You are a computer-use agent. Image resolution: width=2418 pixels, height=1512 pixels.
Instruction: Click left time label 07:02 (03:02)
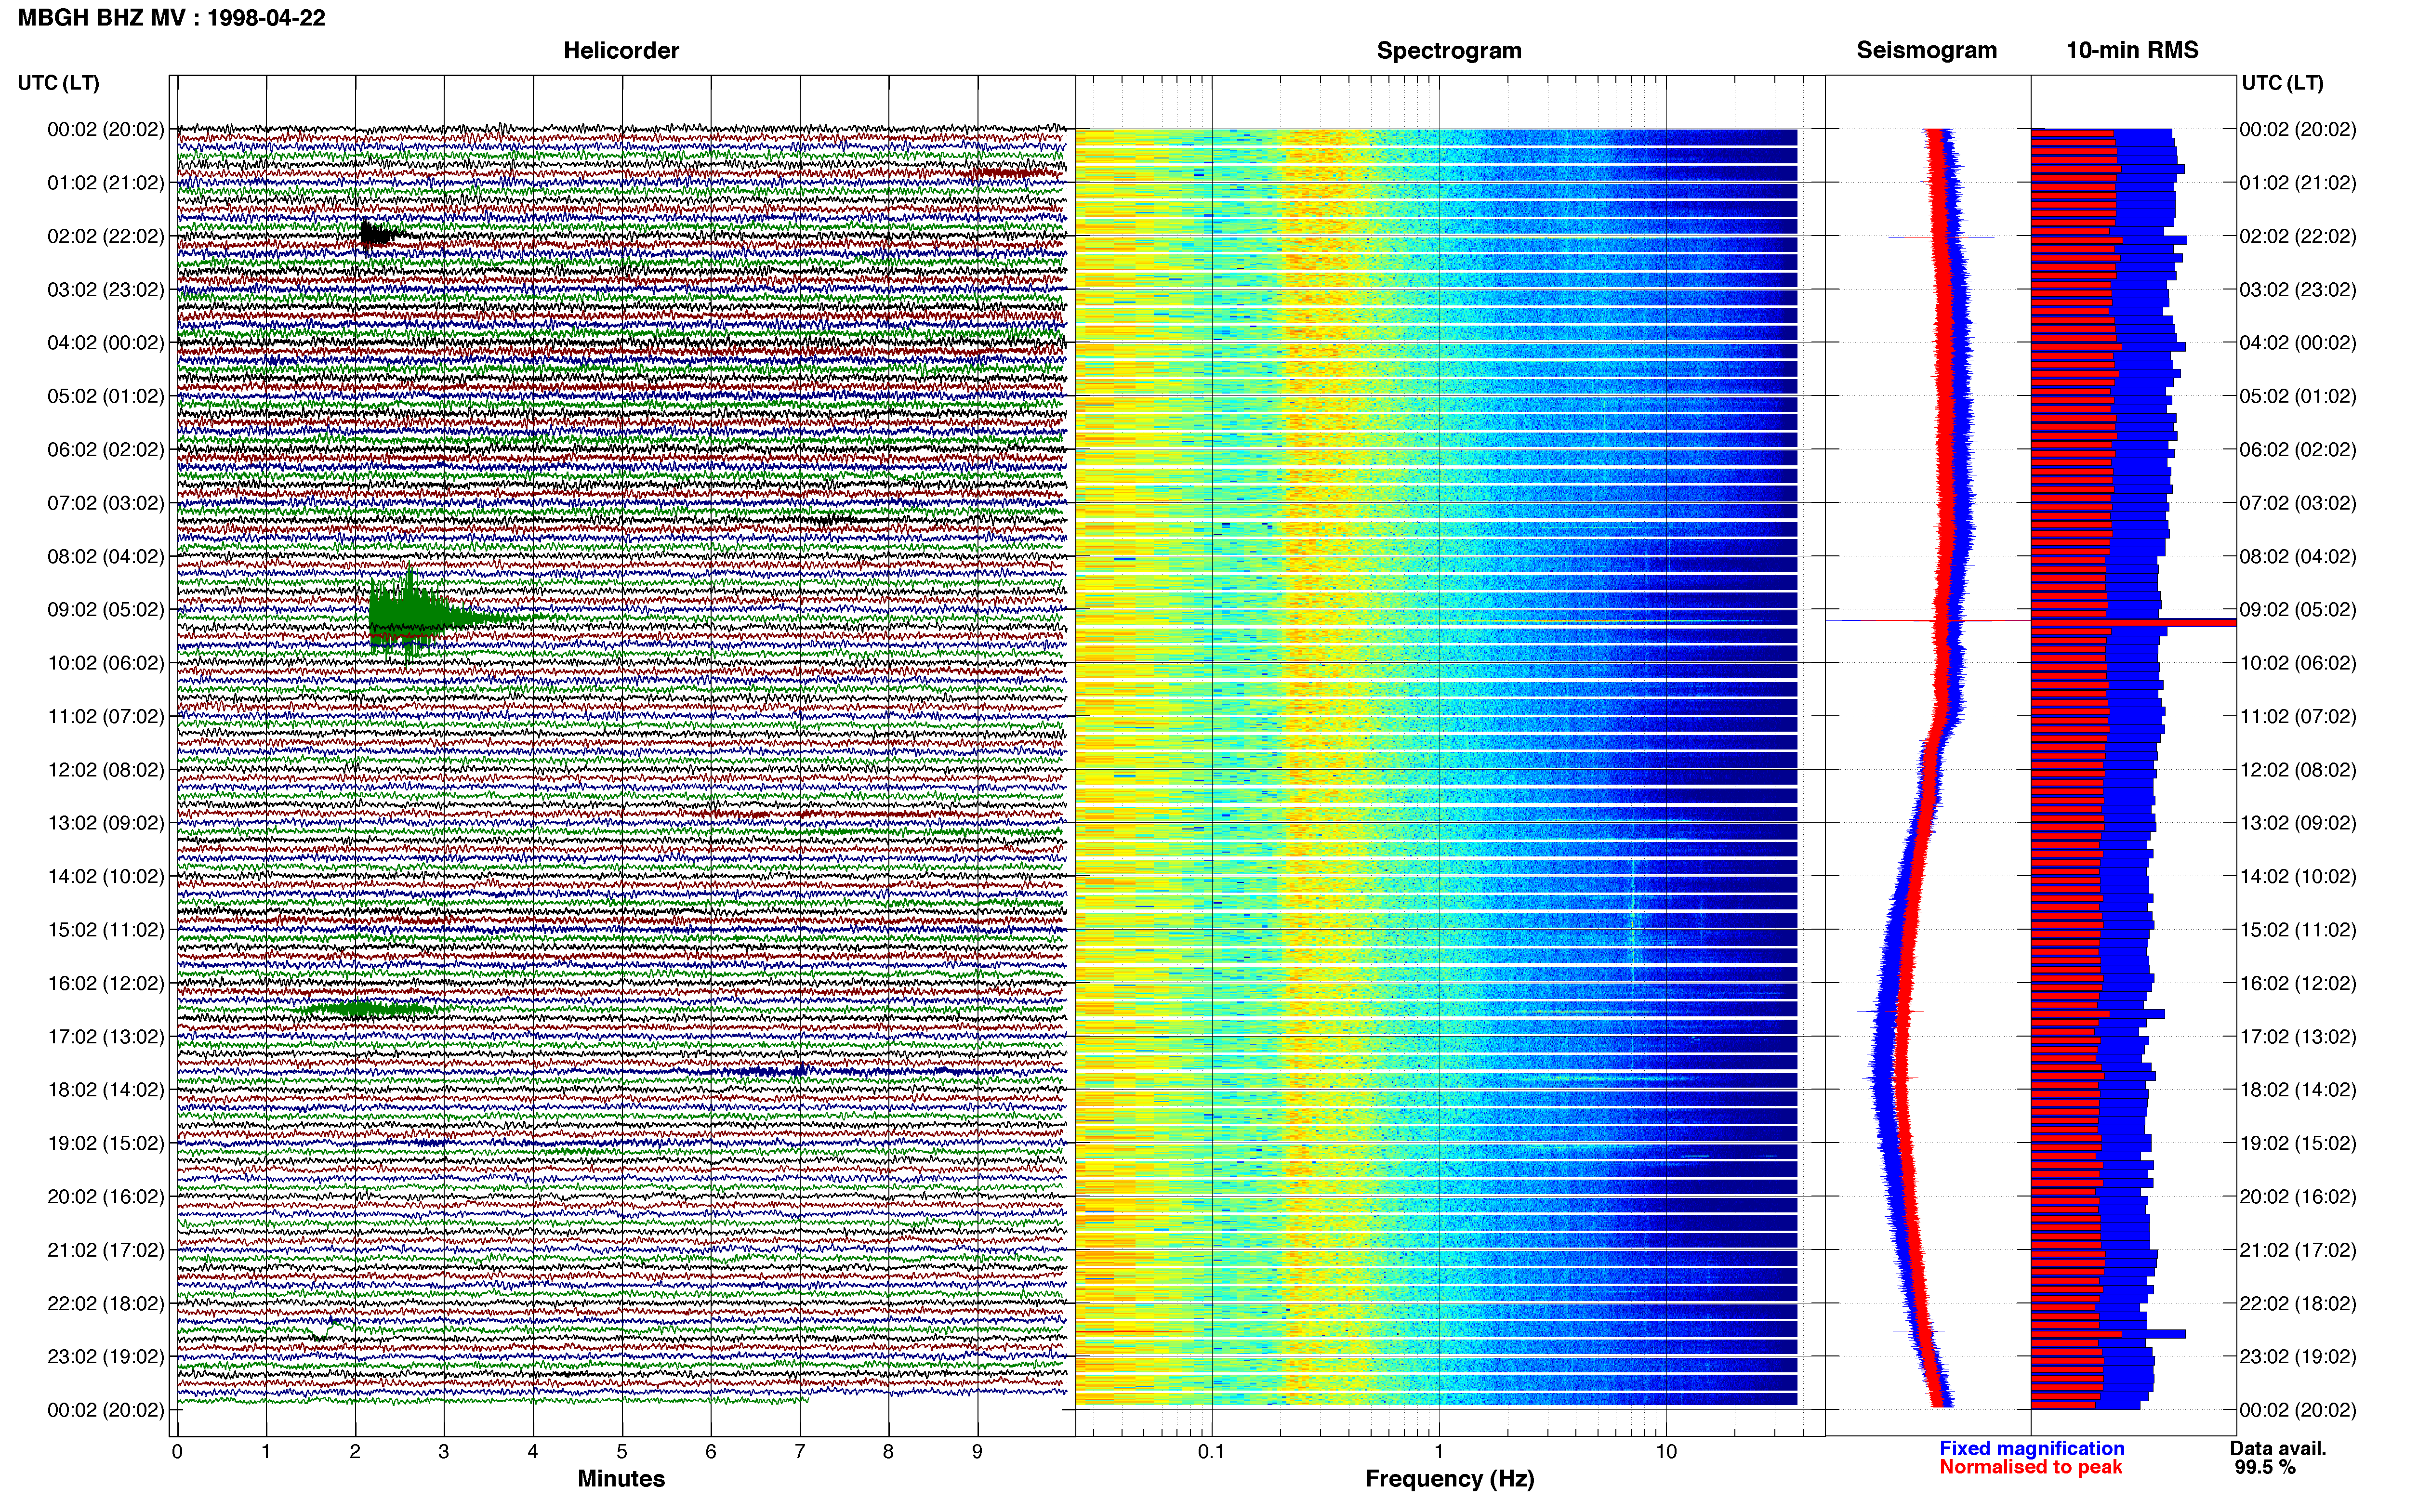point(106,503)
